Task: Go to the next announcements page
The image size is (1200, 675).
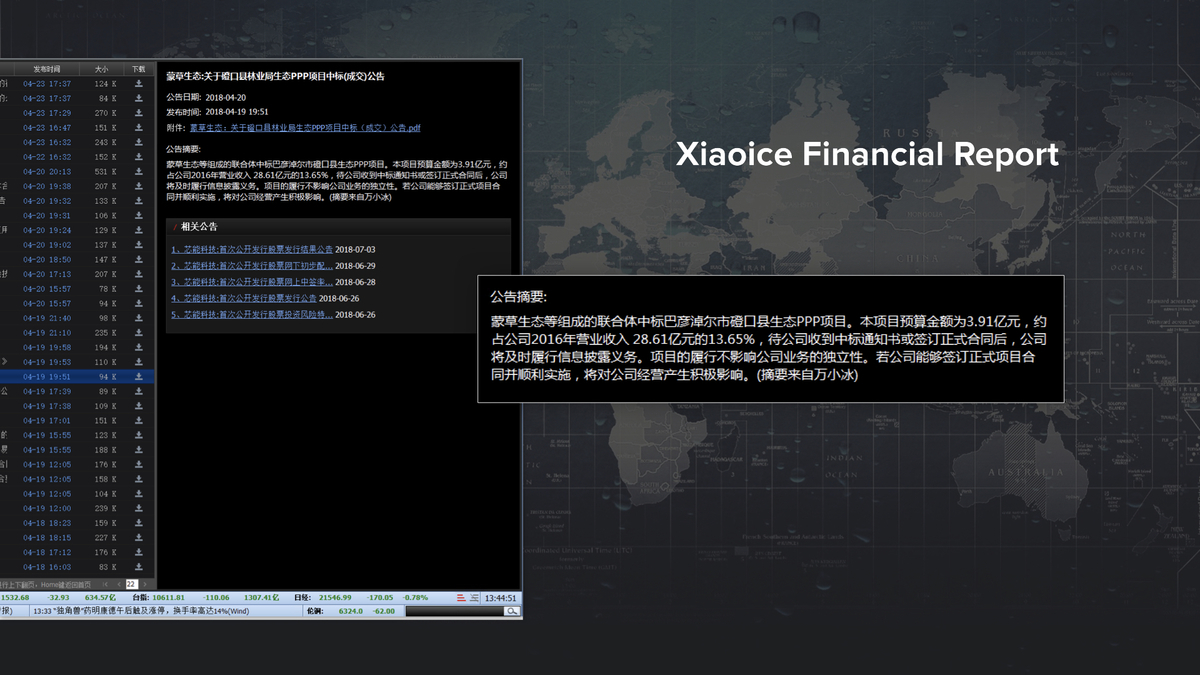Action: 144,584
